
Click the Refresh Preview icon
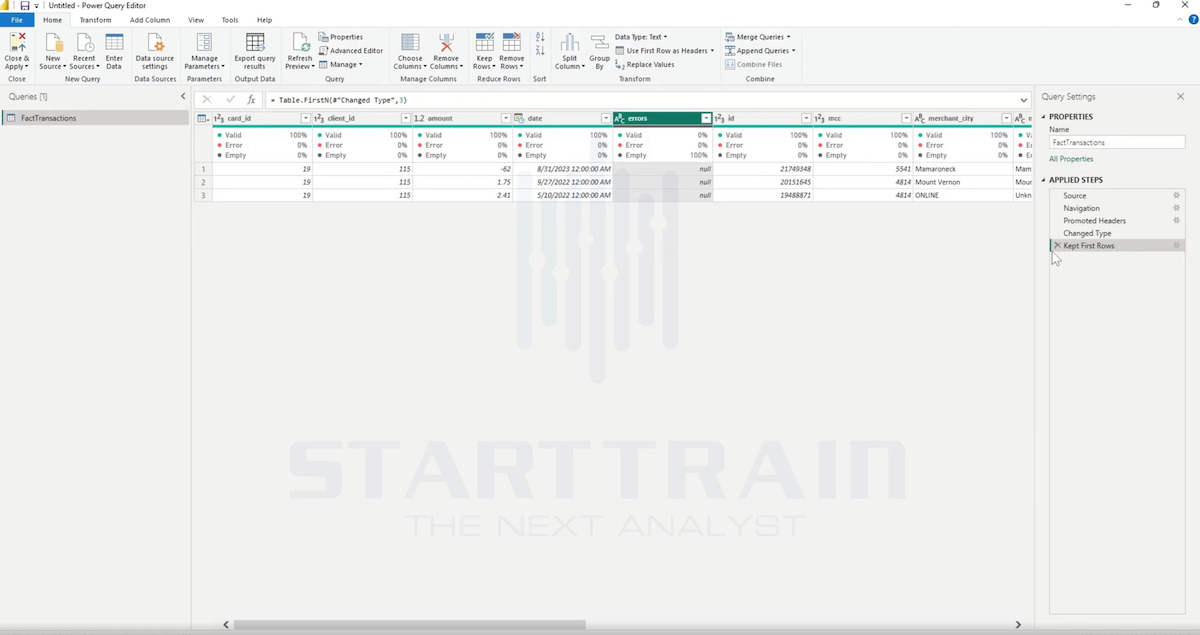point(299,42)
